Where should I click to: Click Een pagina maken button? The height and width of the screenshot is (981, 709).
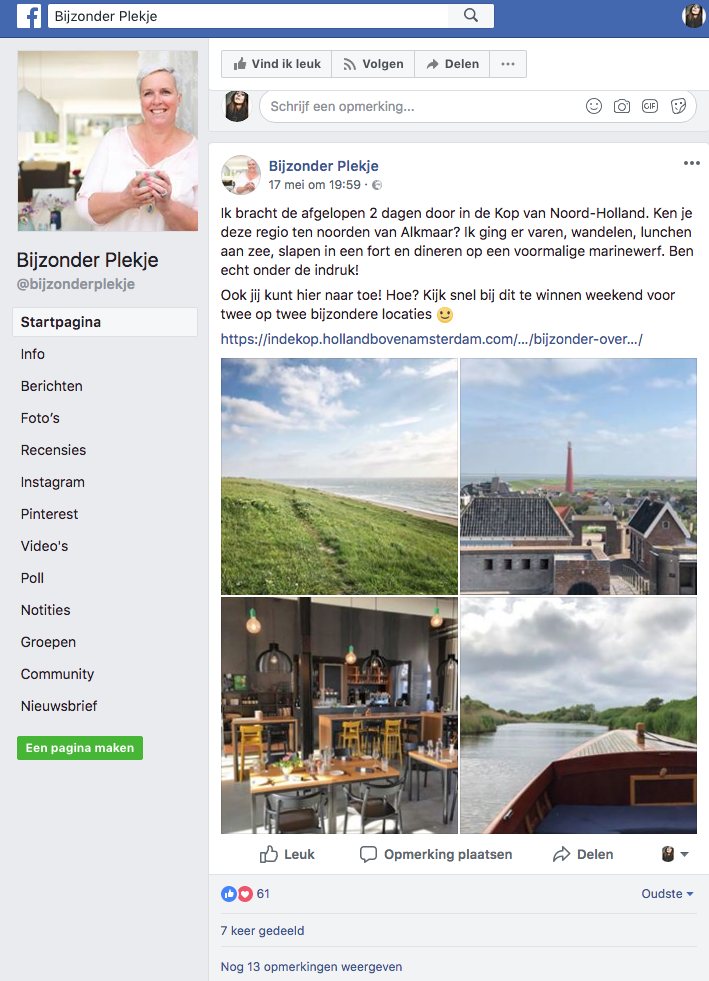point(79,748)
